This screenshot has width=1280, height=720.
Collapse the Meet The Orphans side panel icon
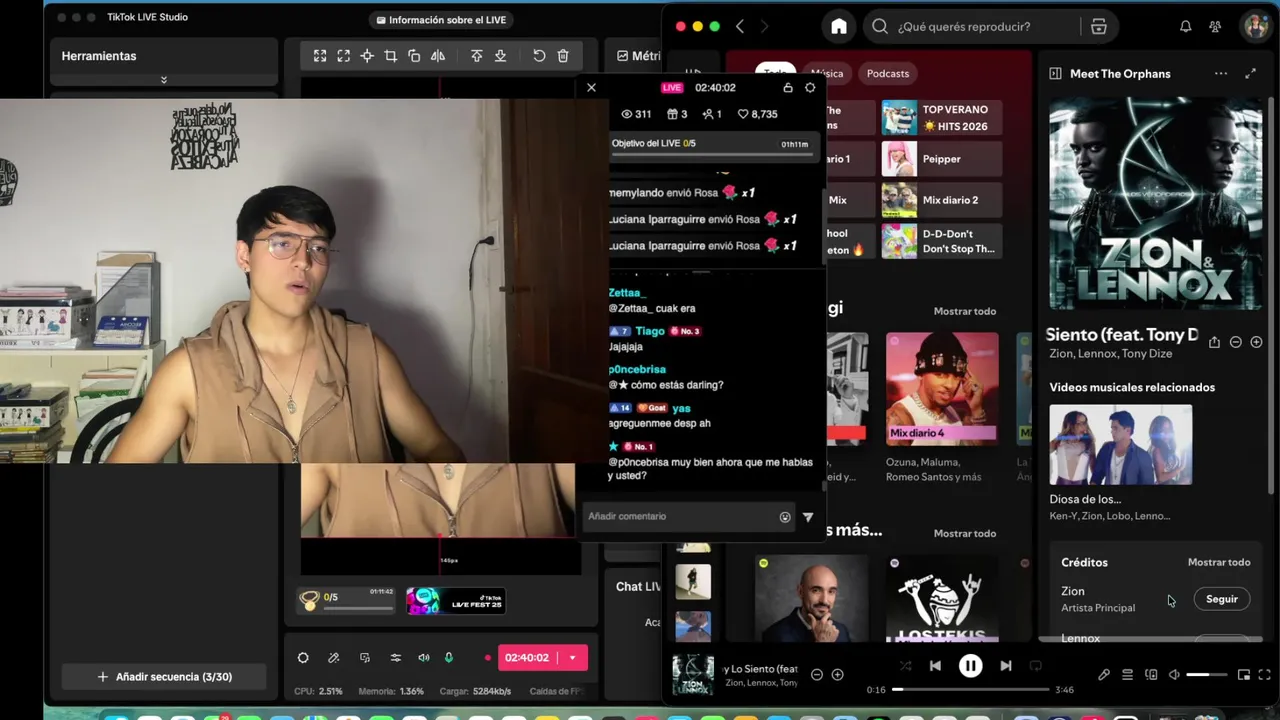(x=1055, y=74)
